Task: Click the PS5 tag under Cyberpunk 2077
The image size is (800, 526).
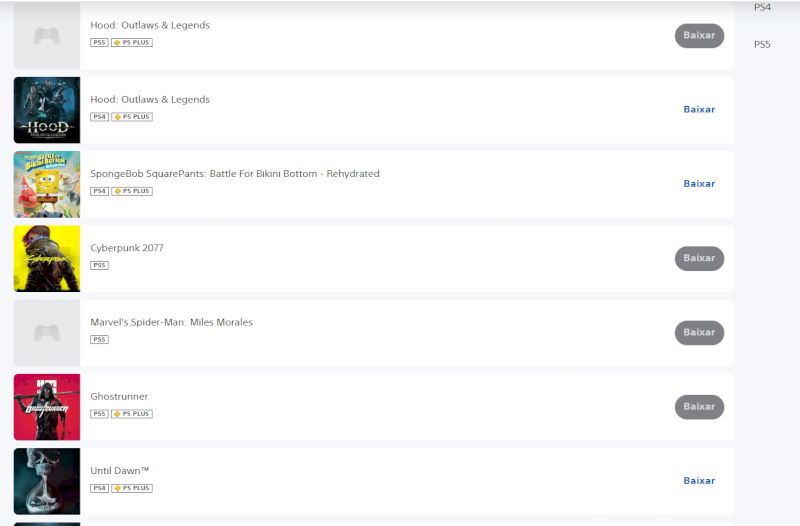Action: click(x=99, y=265)
